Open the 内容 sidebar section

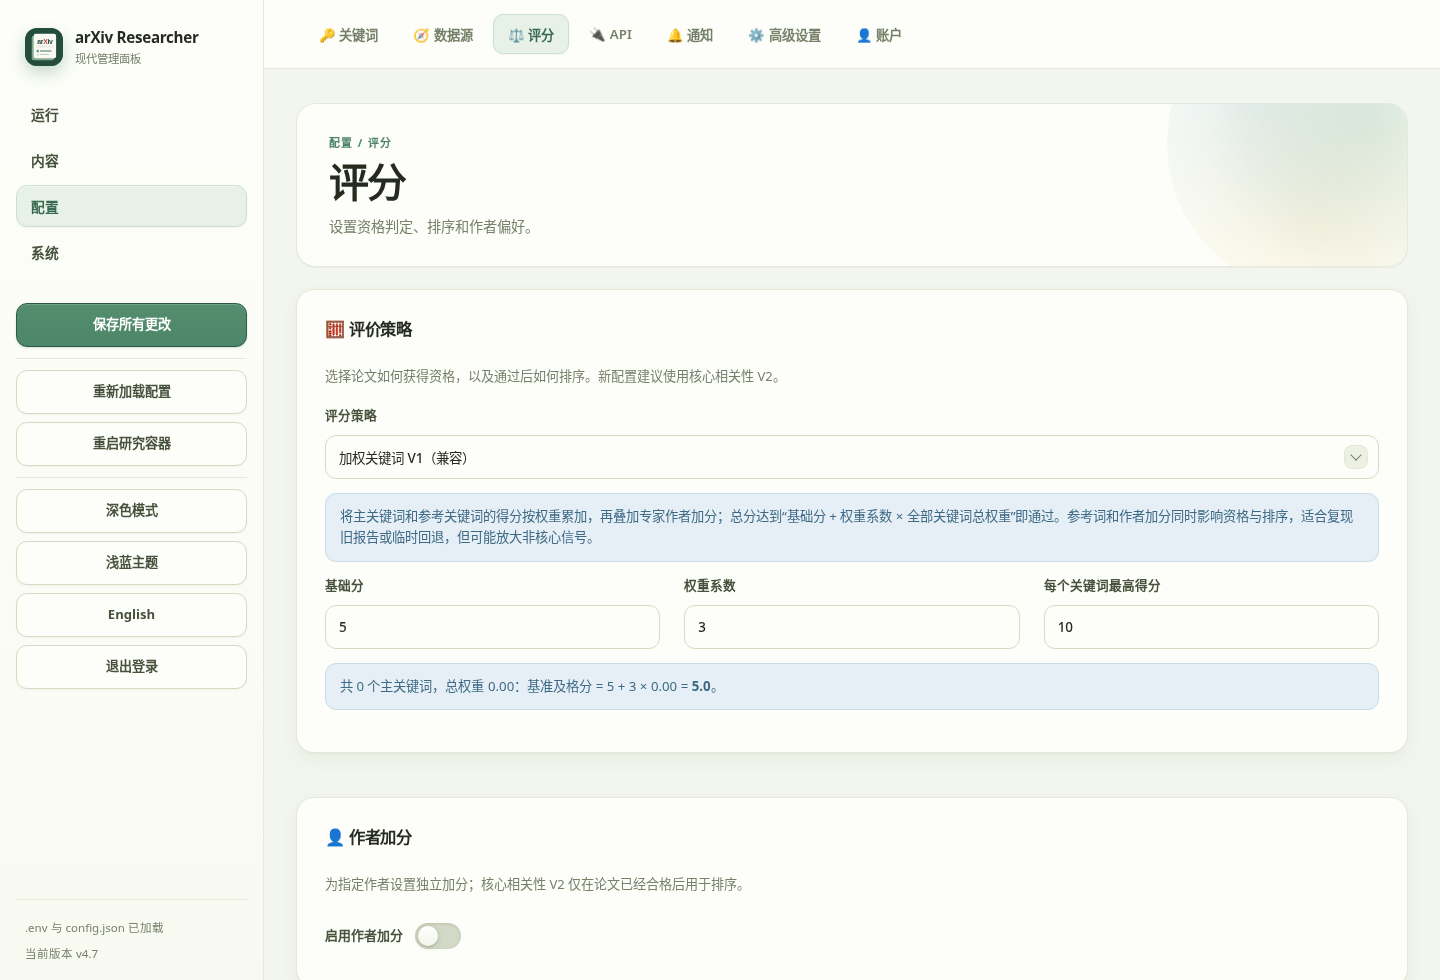click(131, 161)
